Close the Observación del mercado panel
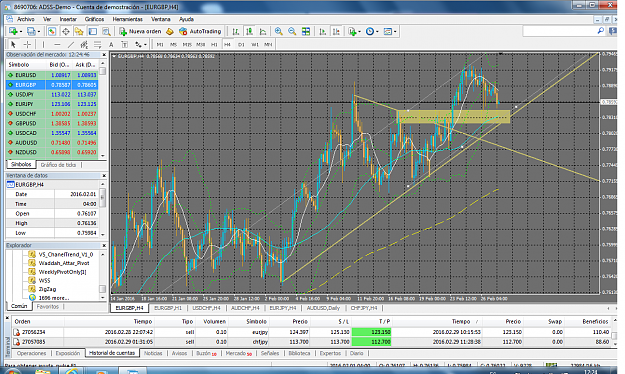 (x=104, y=55)
